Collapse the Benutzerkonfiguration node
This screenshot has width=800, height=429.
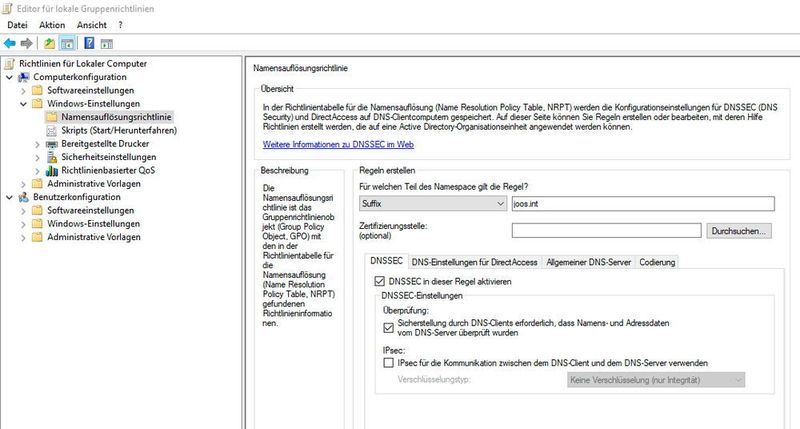click(x=10, y=197)
